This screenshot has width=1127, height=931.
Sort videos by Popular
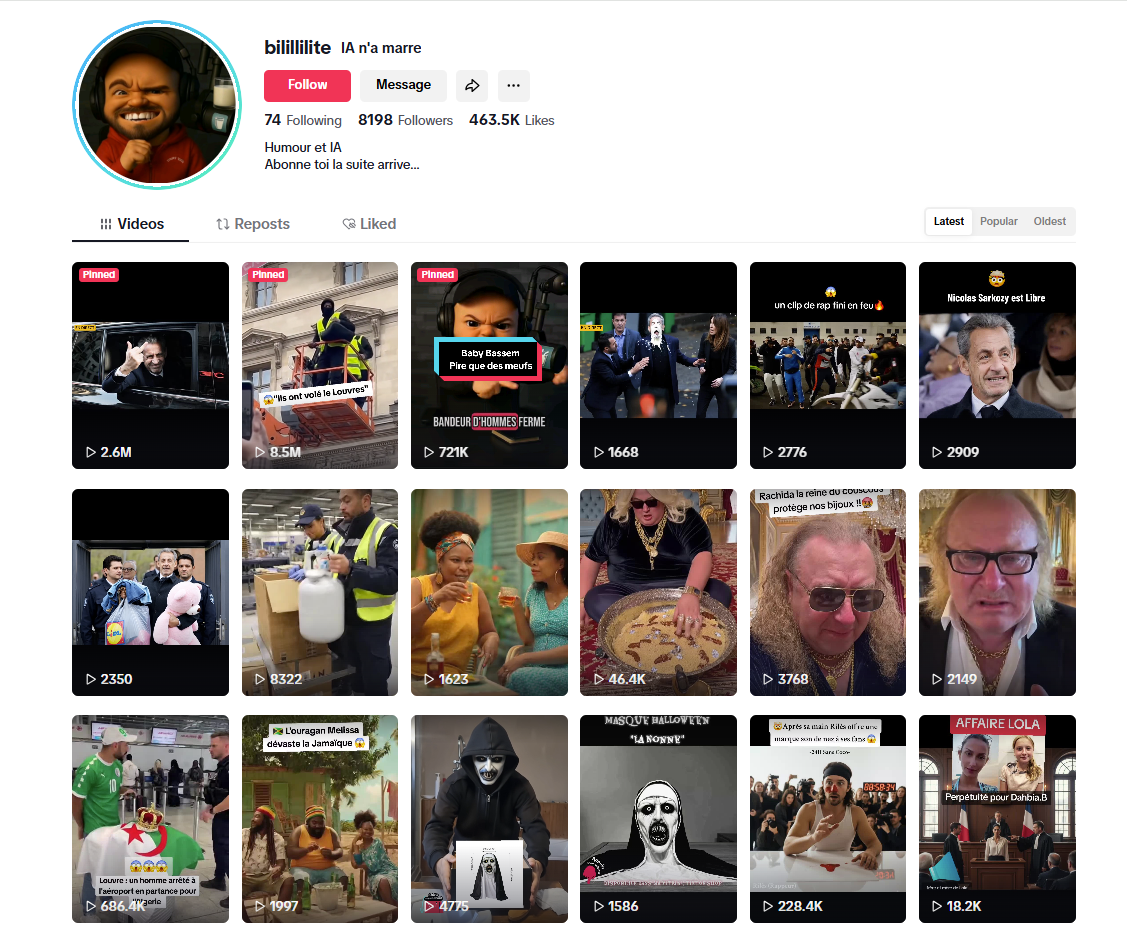[x=998, y=222]
